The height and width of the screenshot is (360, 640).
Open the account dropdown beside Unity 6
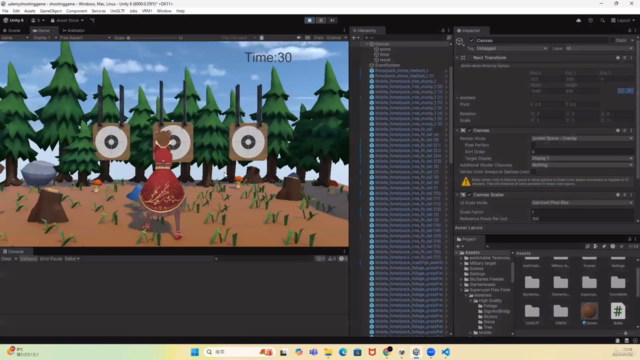pos(38,20)
